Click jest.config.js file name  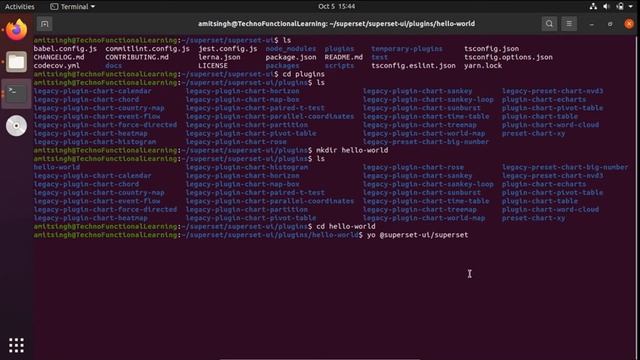[228, 49]
